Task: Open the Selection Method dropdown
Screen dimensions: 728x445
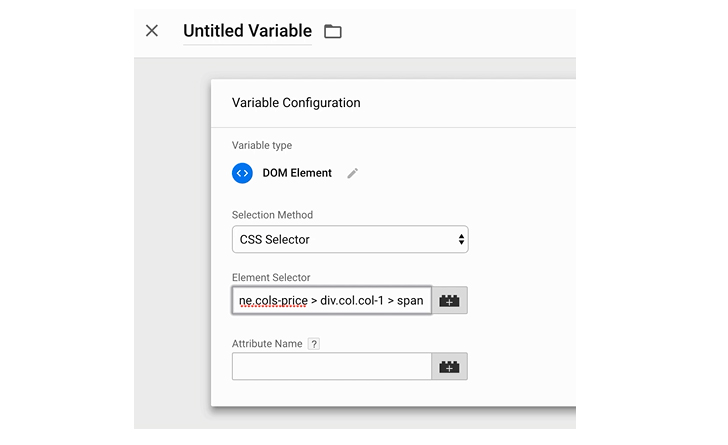Action: [x=350, y=239]
